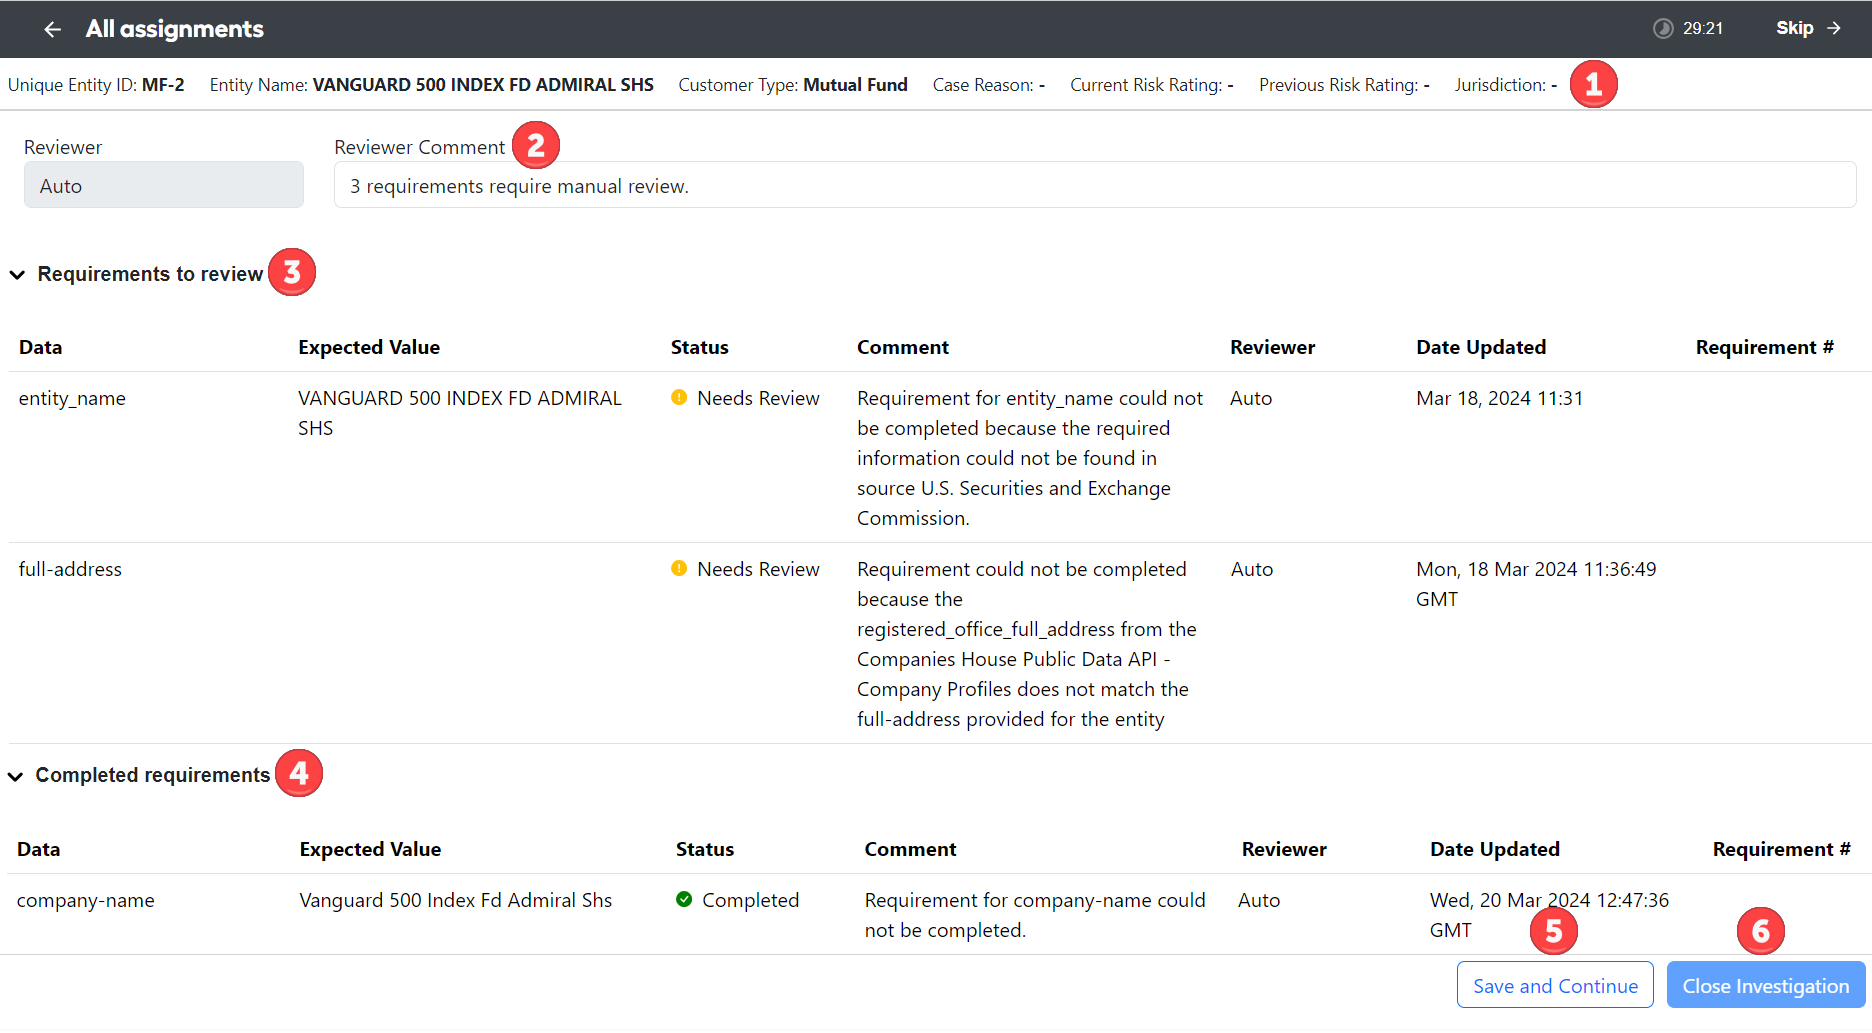Click the Securities and Exchange Commission comment
Screen dimensions: 1872x1033
coord(1030,458)
